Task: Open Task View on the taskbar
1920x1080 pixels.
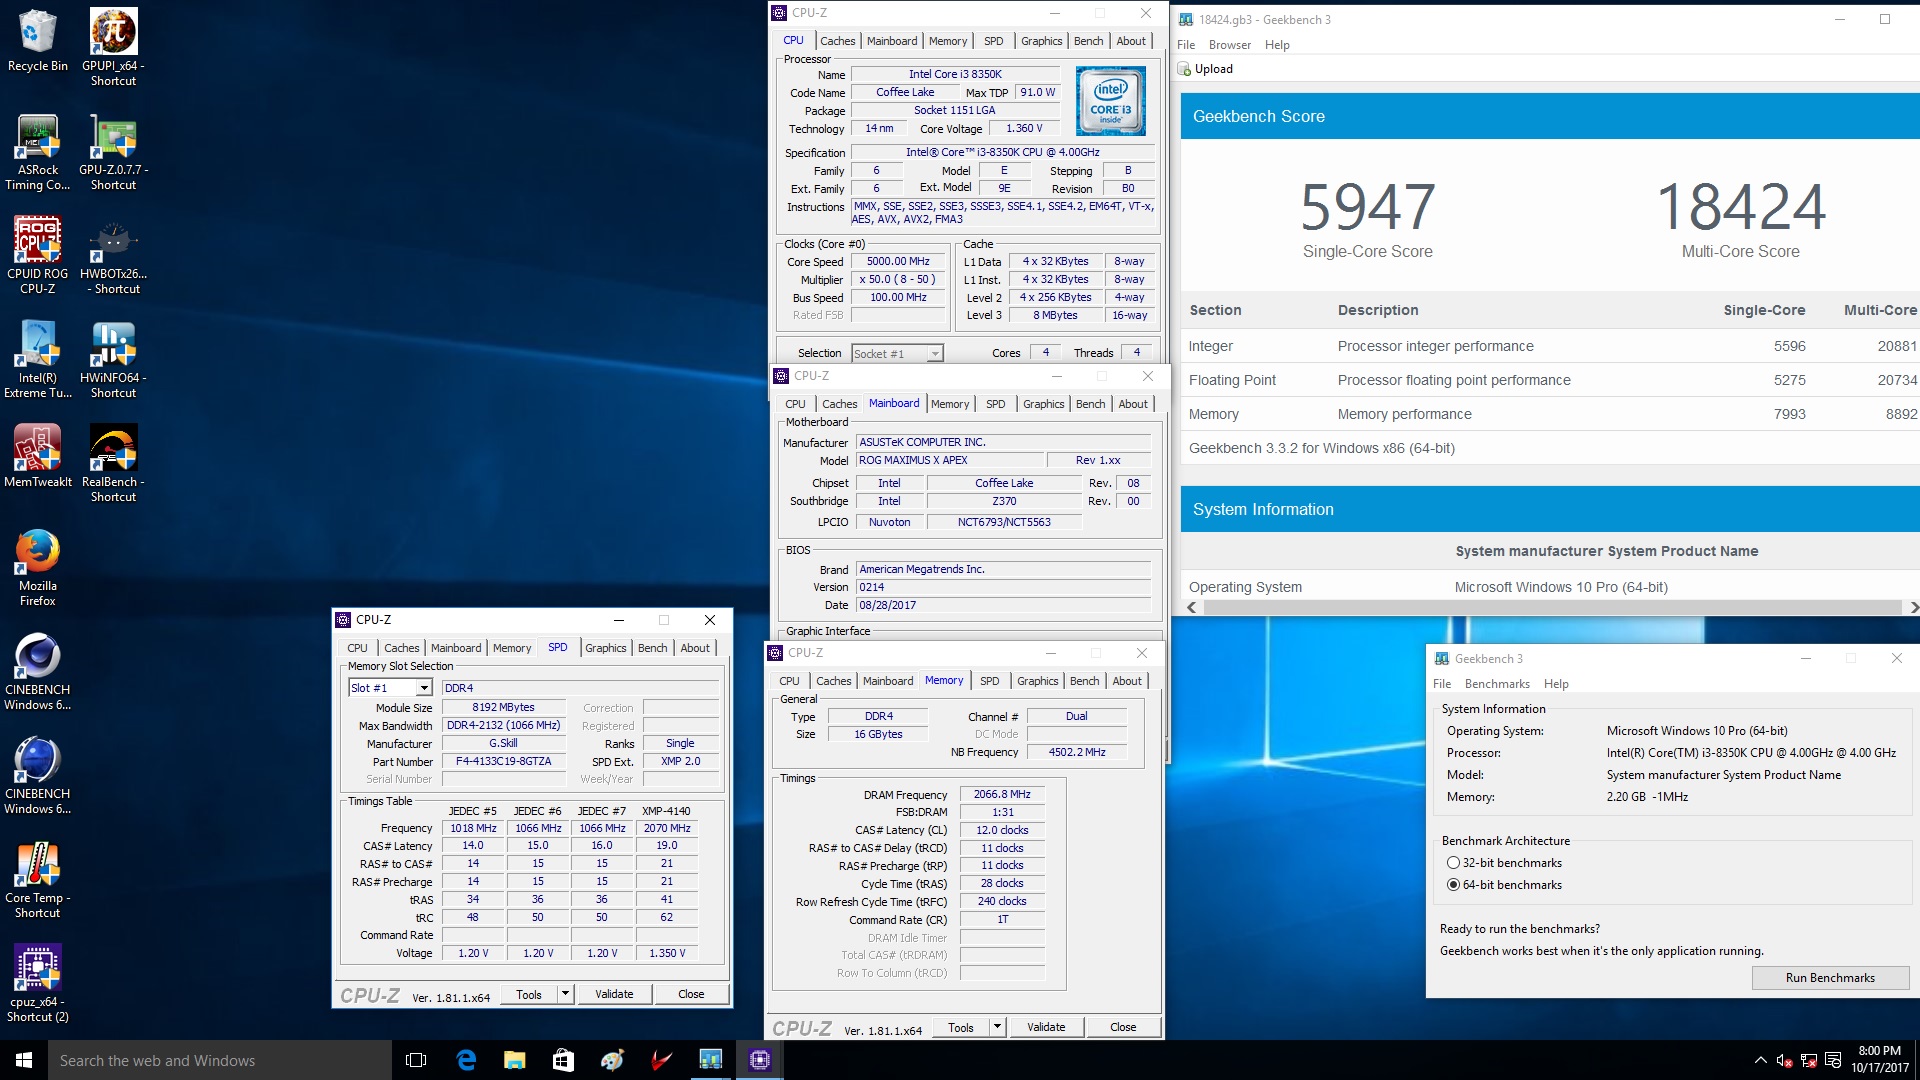Action: [416, 1060]
